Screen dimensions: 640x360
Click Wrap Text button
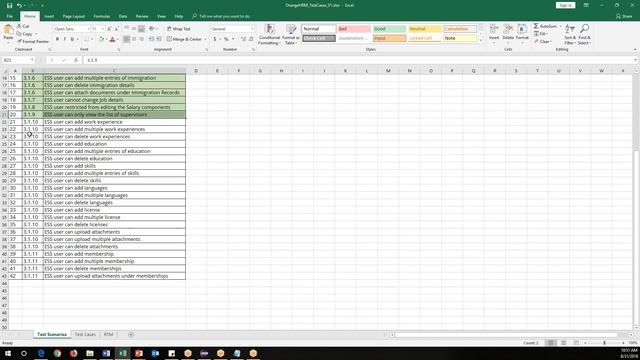(x=179, y=29)
